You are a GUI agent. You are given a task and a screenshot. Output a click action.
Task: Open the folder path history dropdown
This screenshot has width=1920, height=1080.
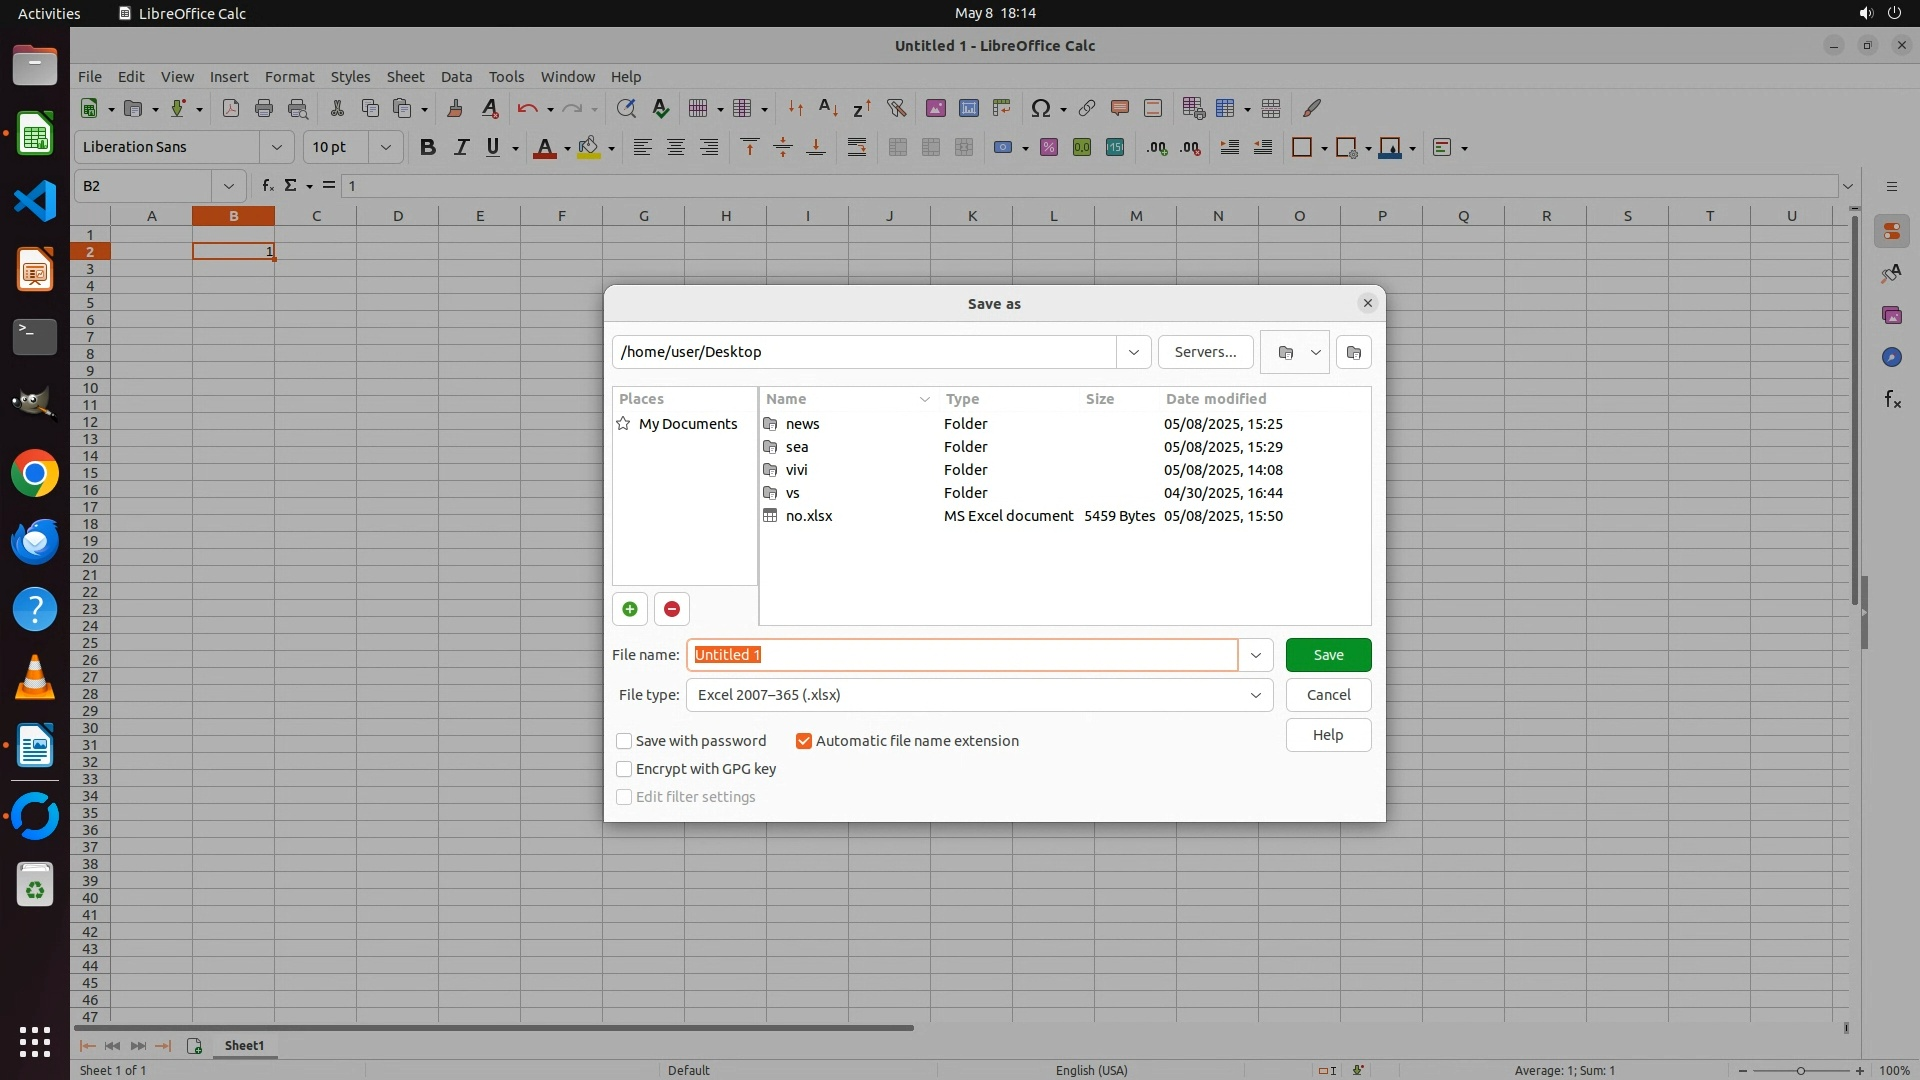coord(1133,352)
